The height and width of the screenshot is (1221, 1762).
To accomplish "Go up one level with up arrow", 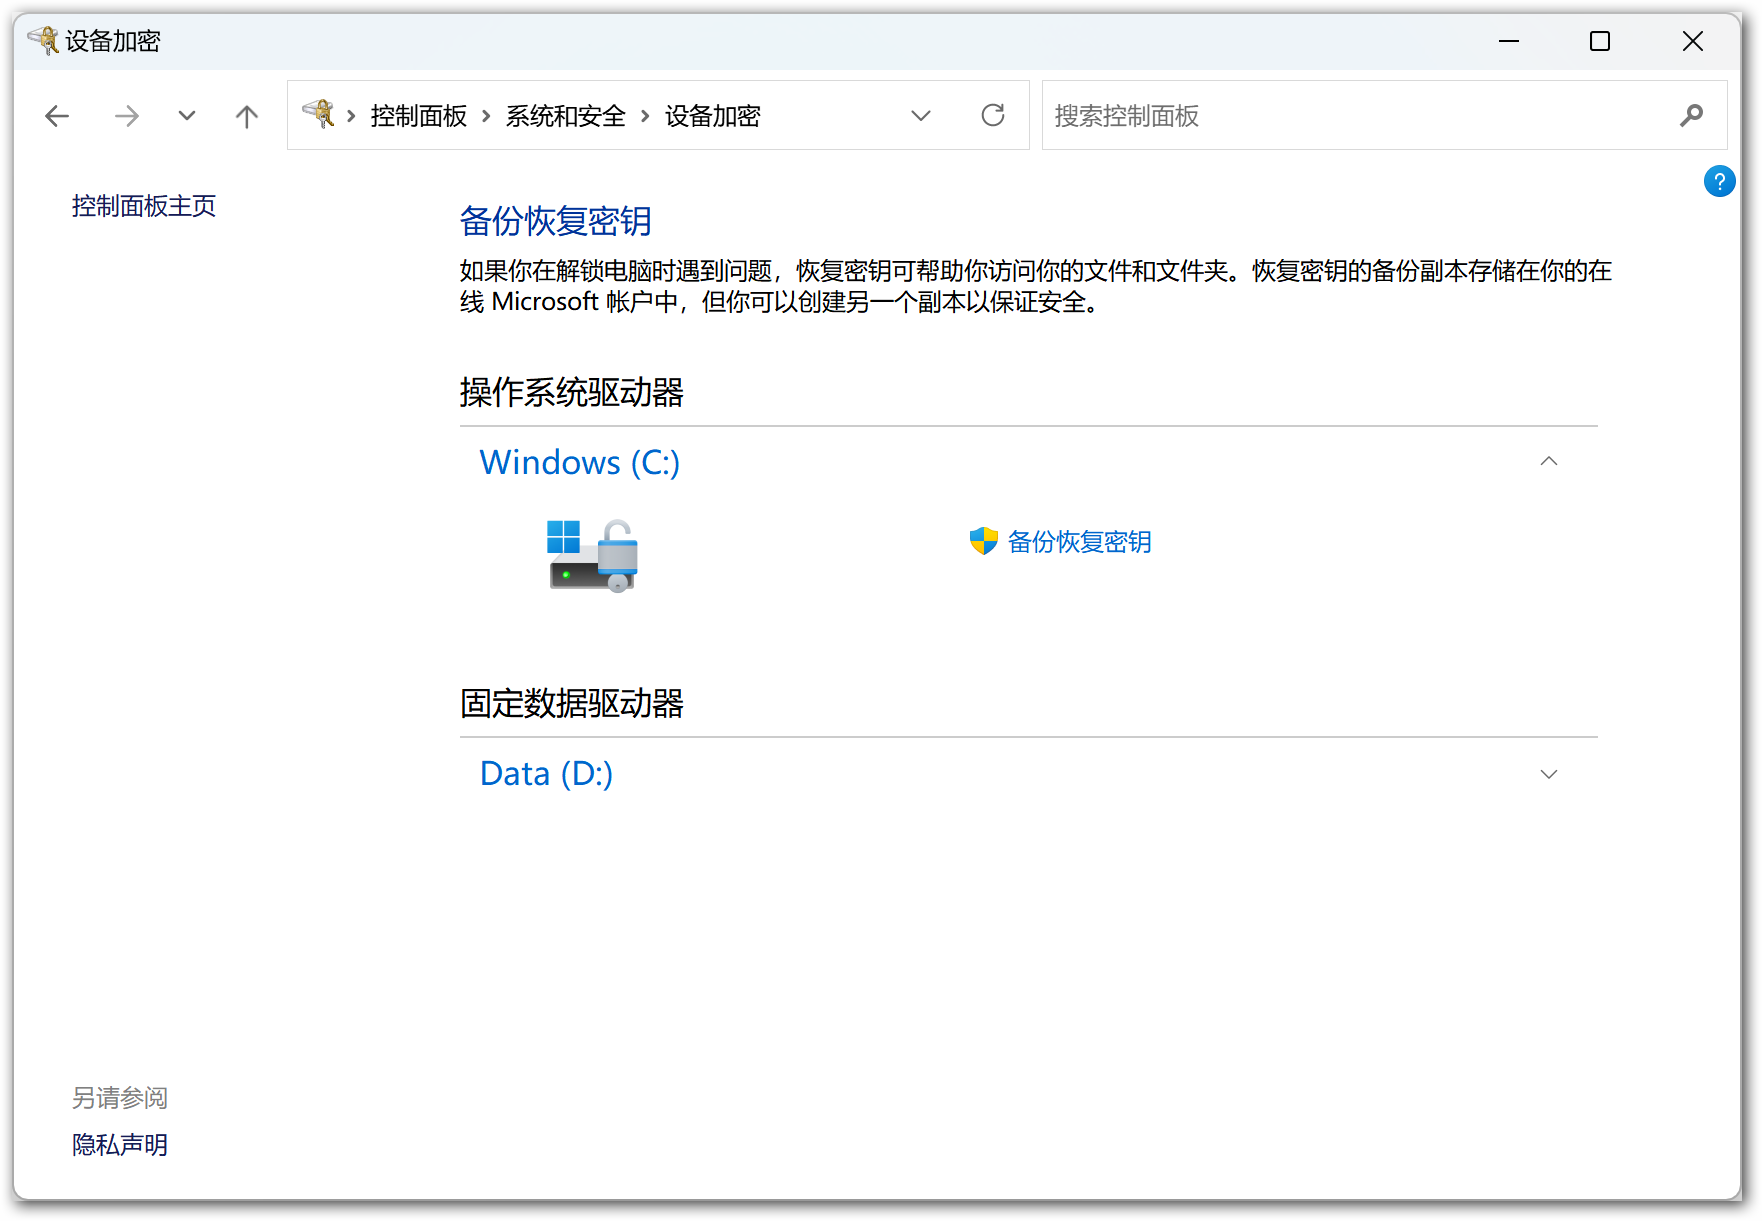I will tap(247, 116).
